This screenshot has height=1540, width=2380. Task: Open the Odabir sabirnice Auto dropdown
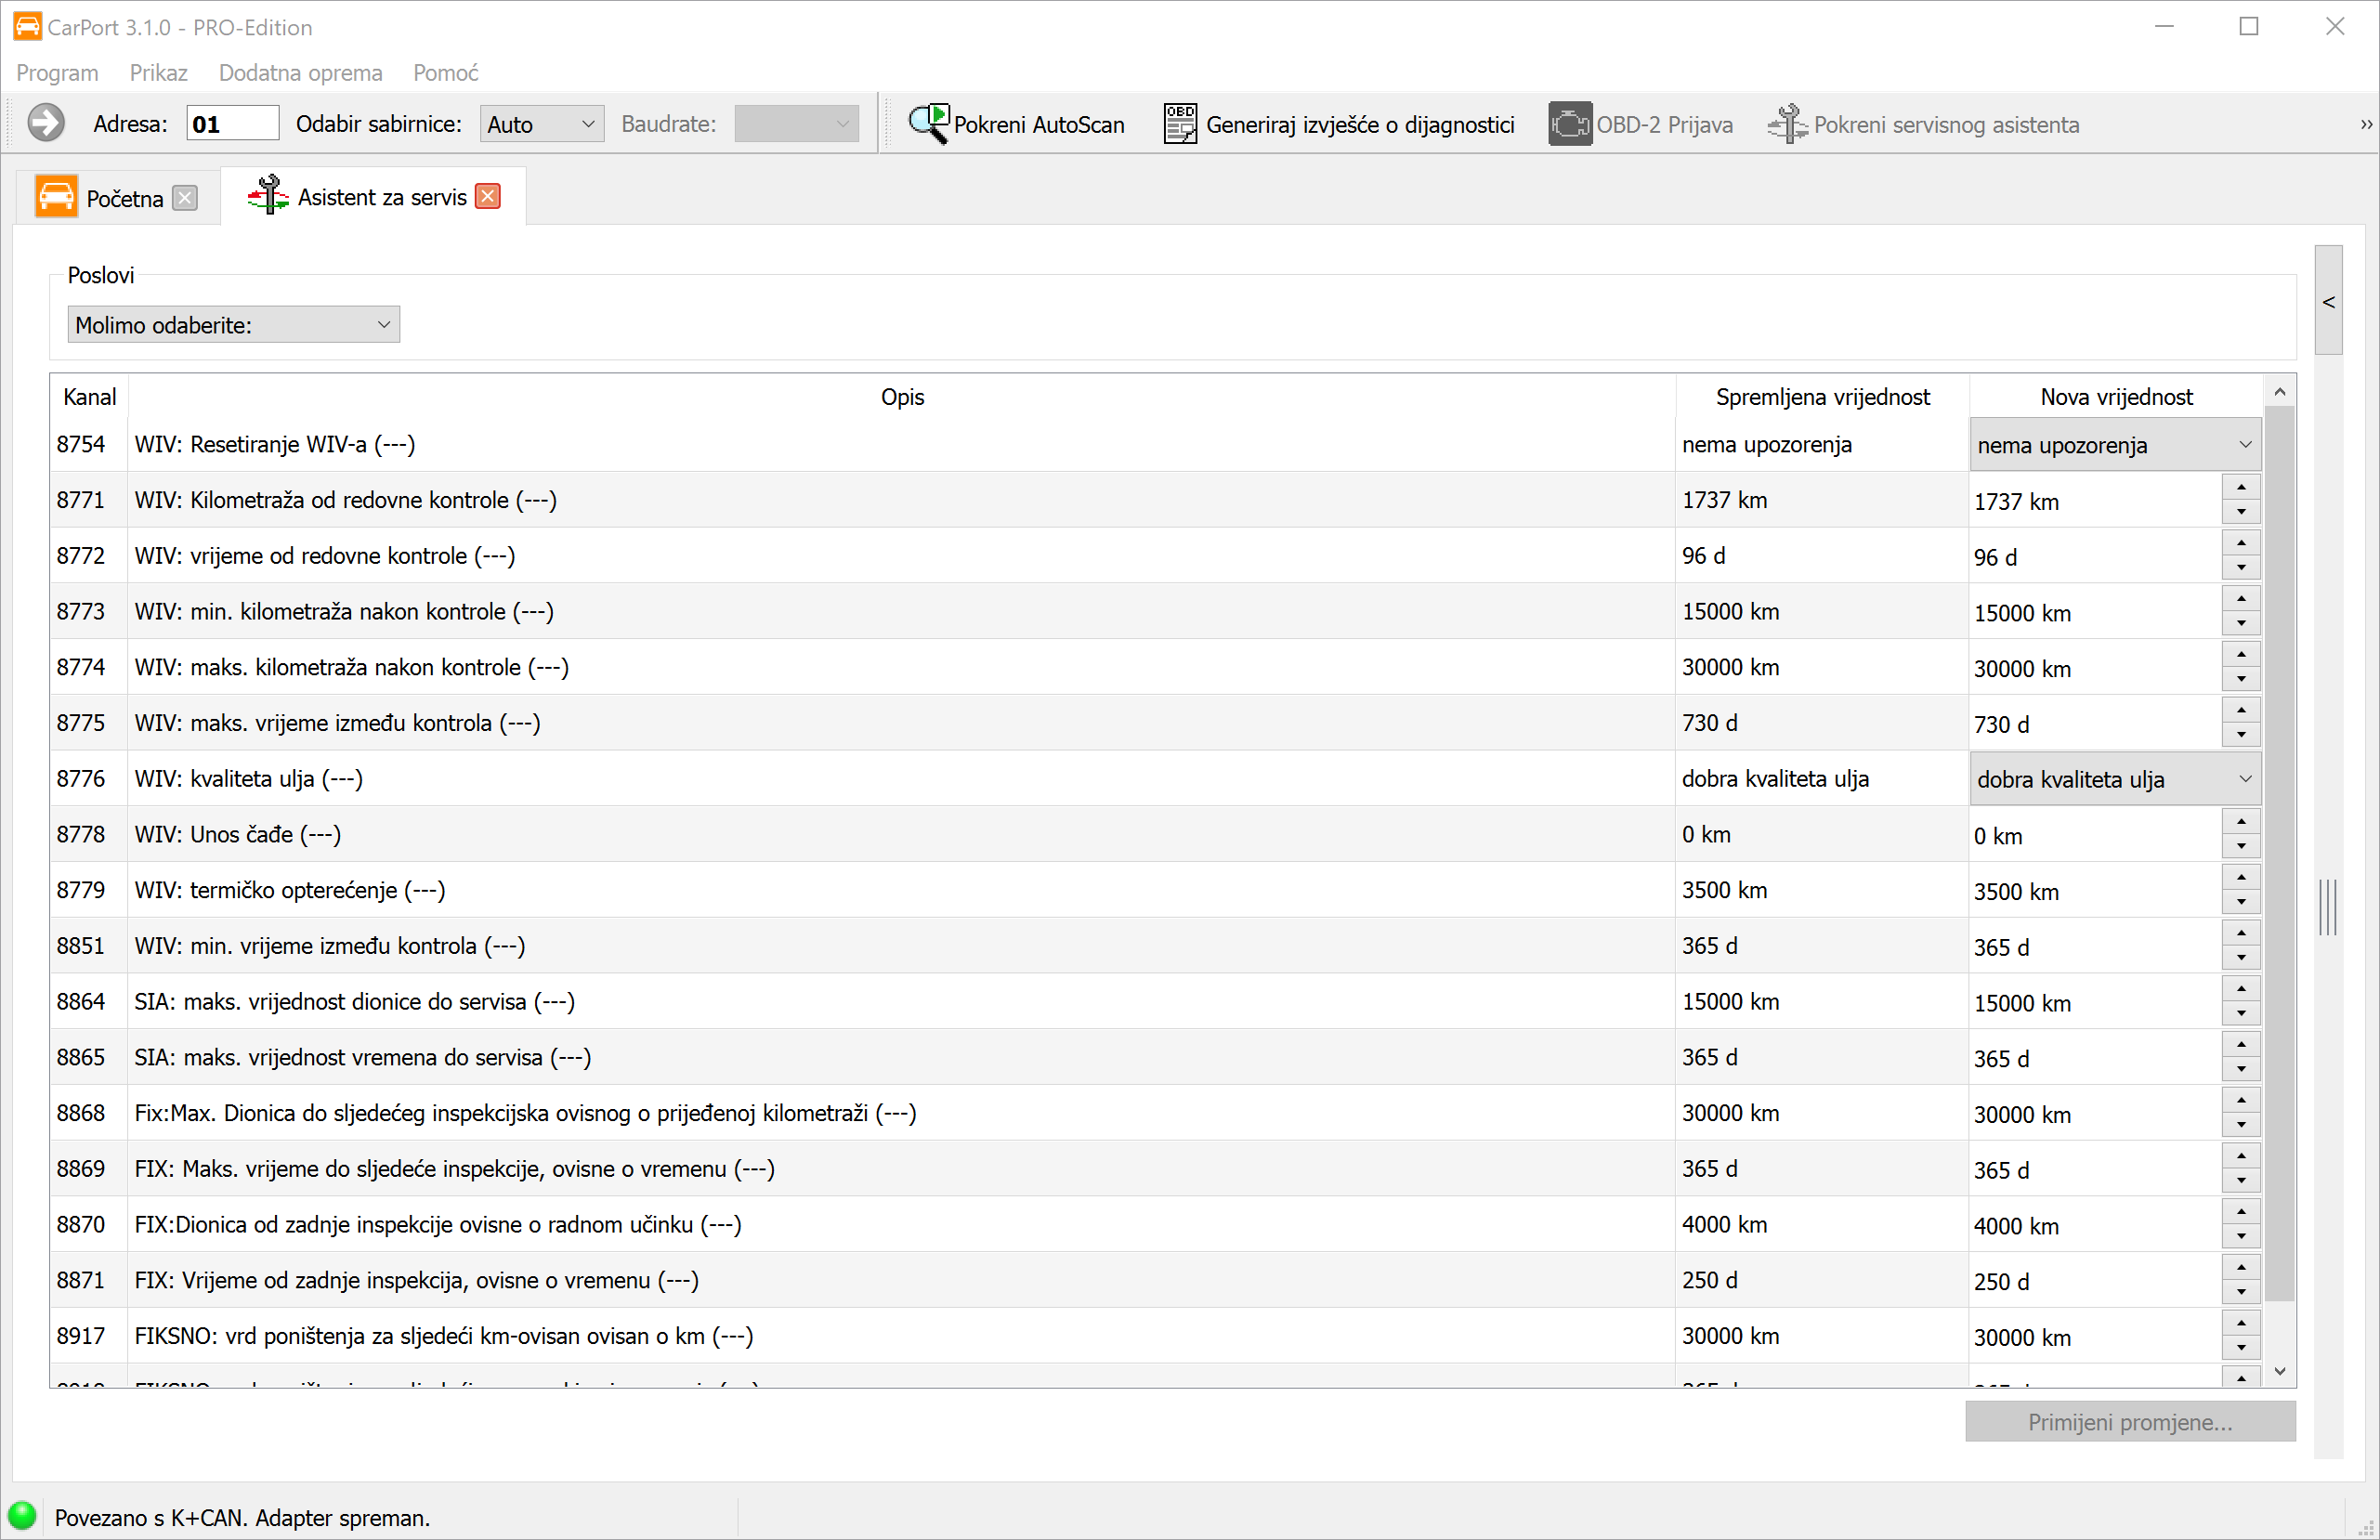[x=541, y=124]
